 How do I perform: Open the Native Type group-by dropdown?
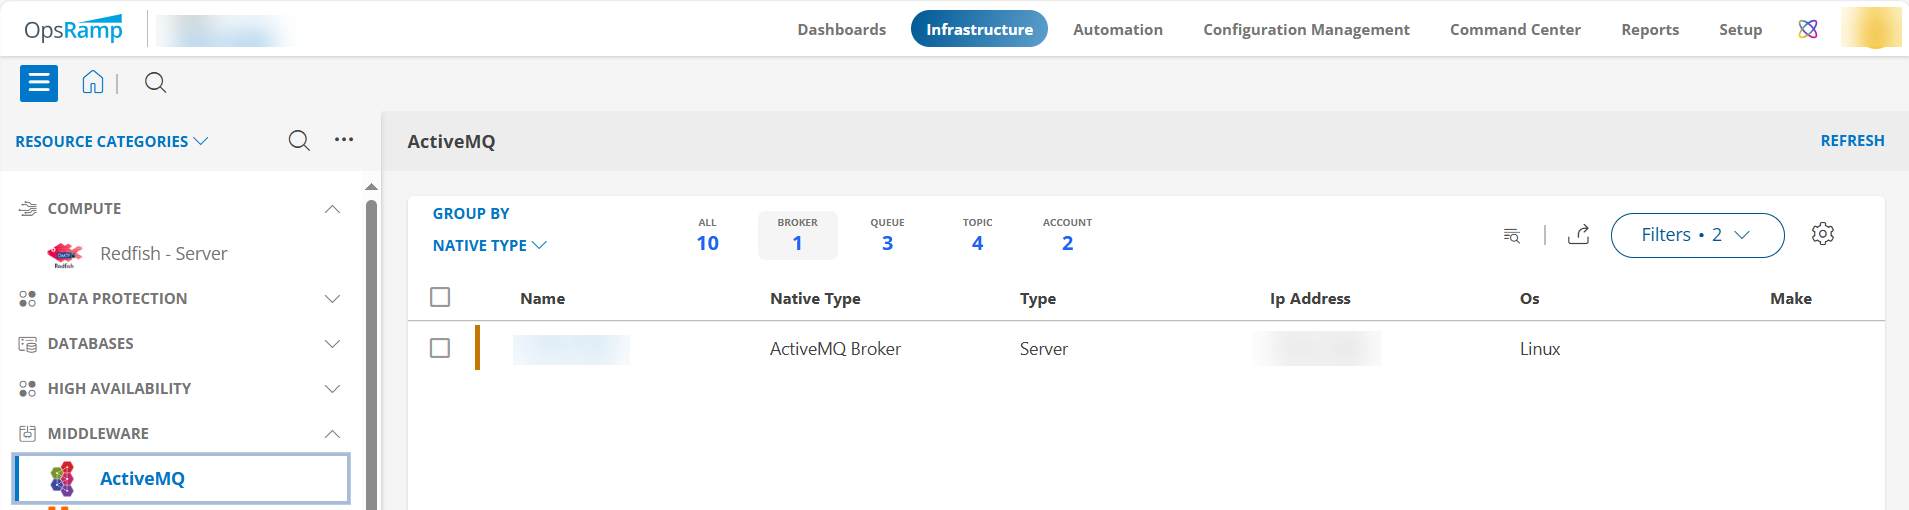coord(490,246)
